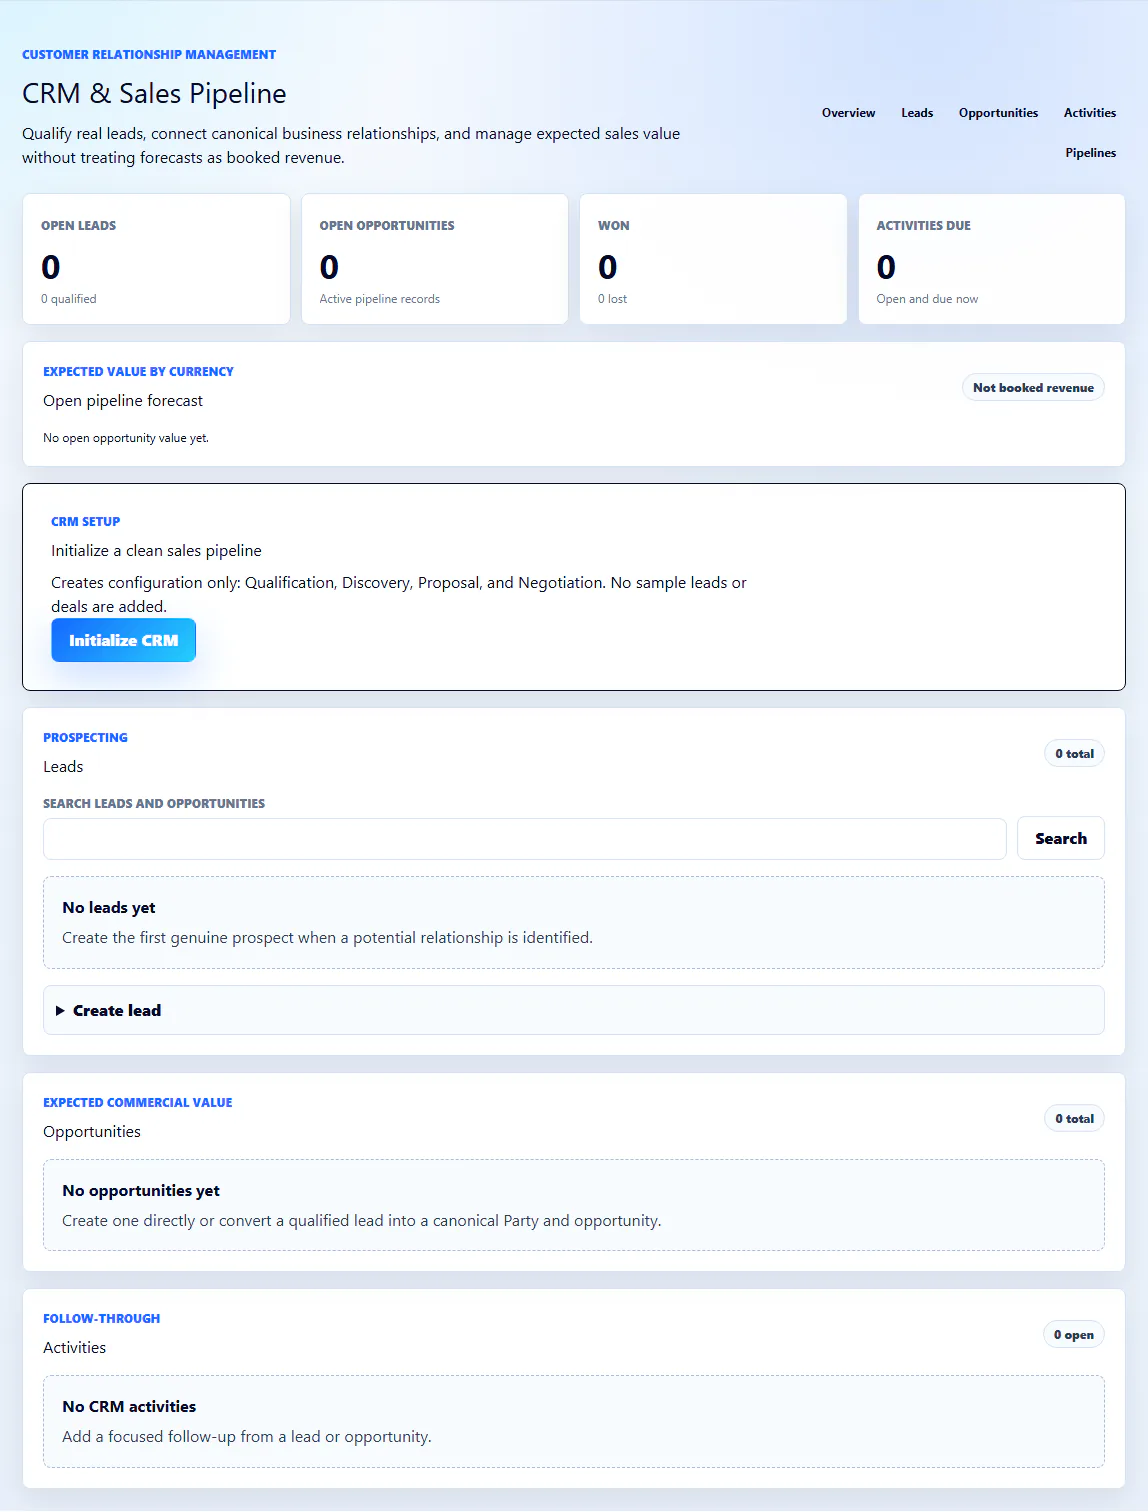
Task: Click the Not booked revenue badge
Action: click(x=1033, y=388)
